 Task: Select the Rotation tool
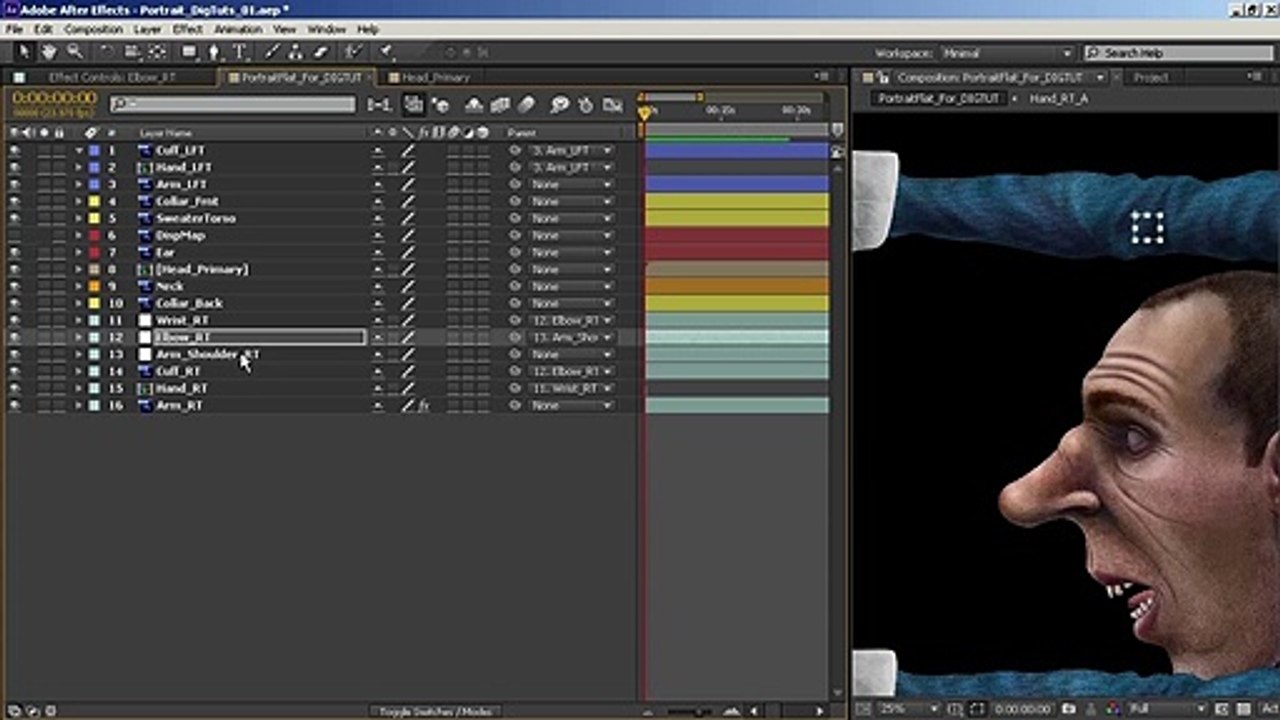pyautogui.click(x=107, y=52)
